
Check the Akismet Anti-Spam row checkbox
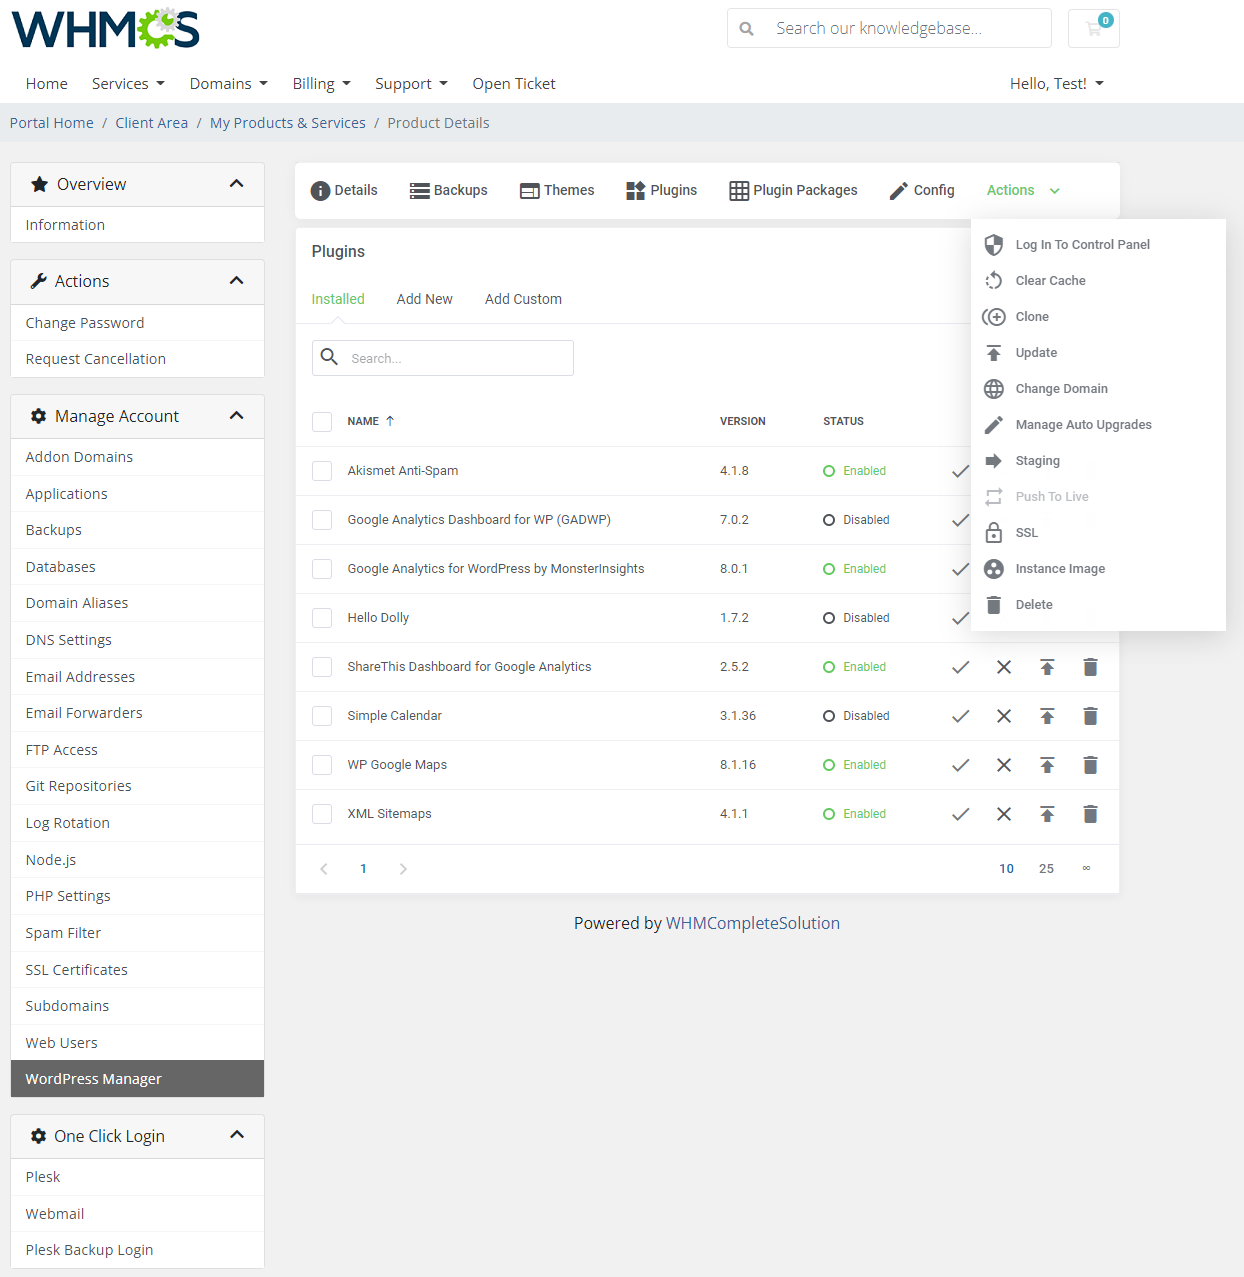(322, 471)
